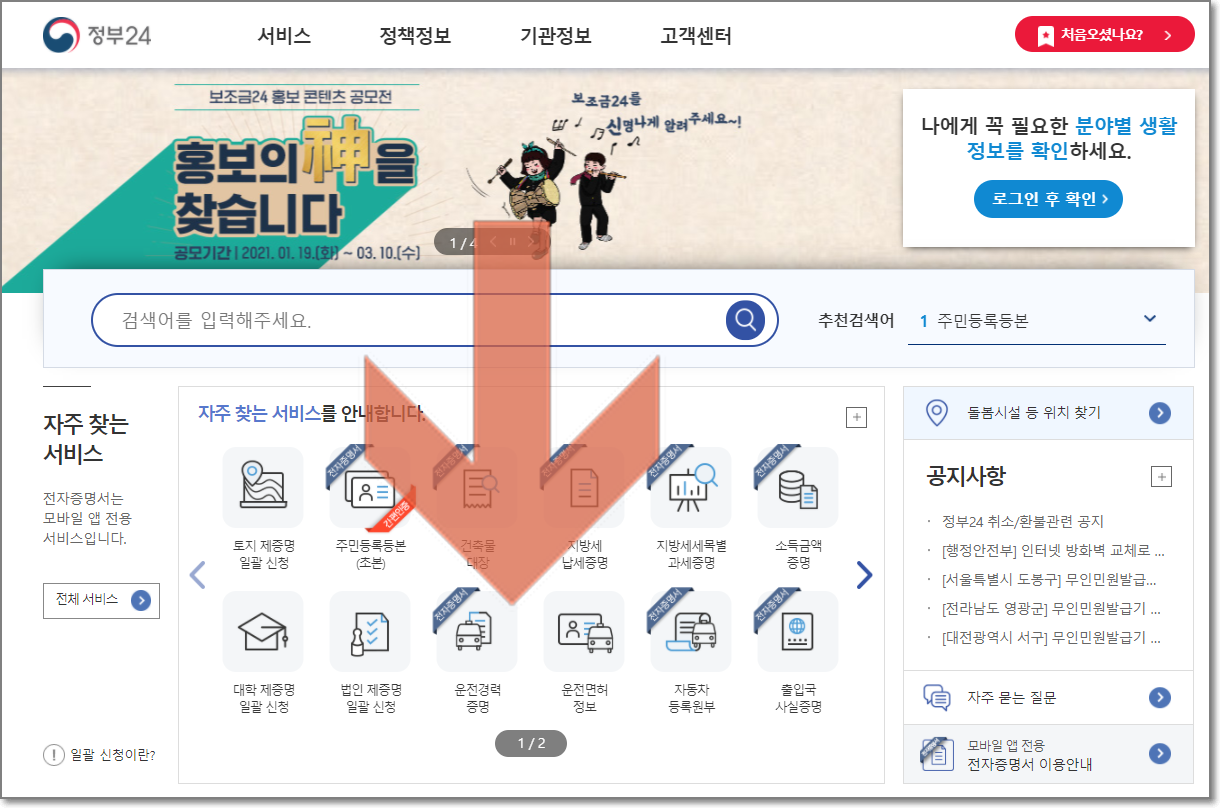Click the 돌봄시설 location pin icon

pyautogui.click(x=936, y=412)
